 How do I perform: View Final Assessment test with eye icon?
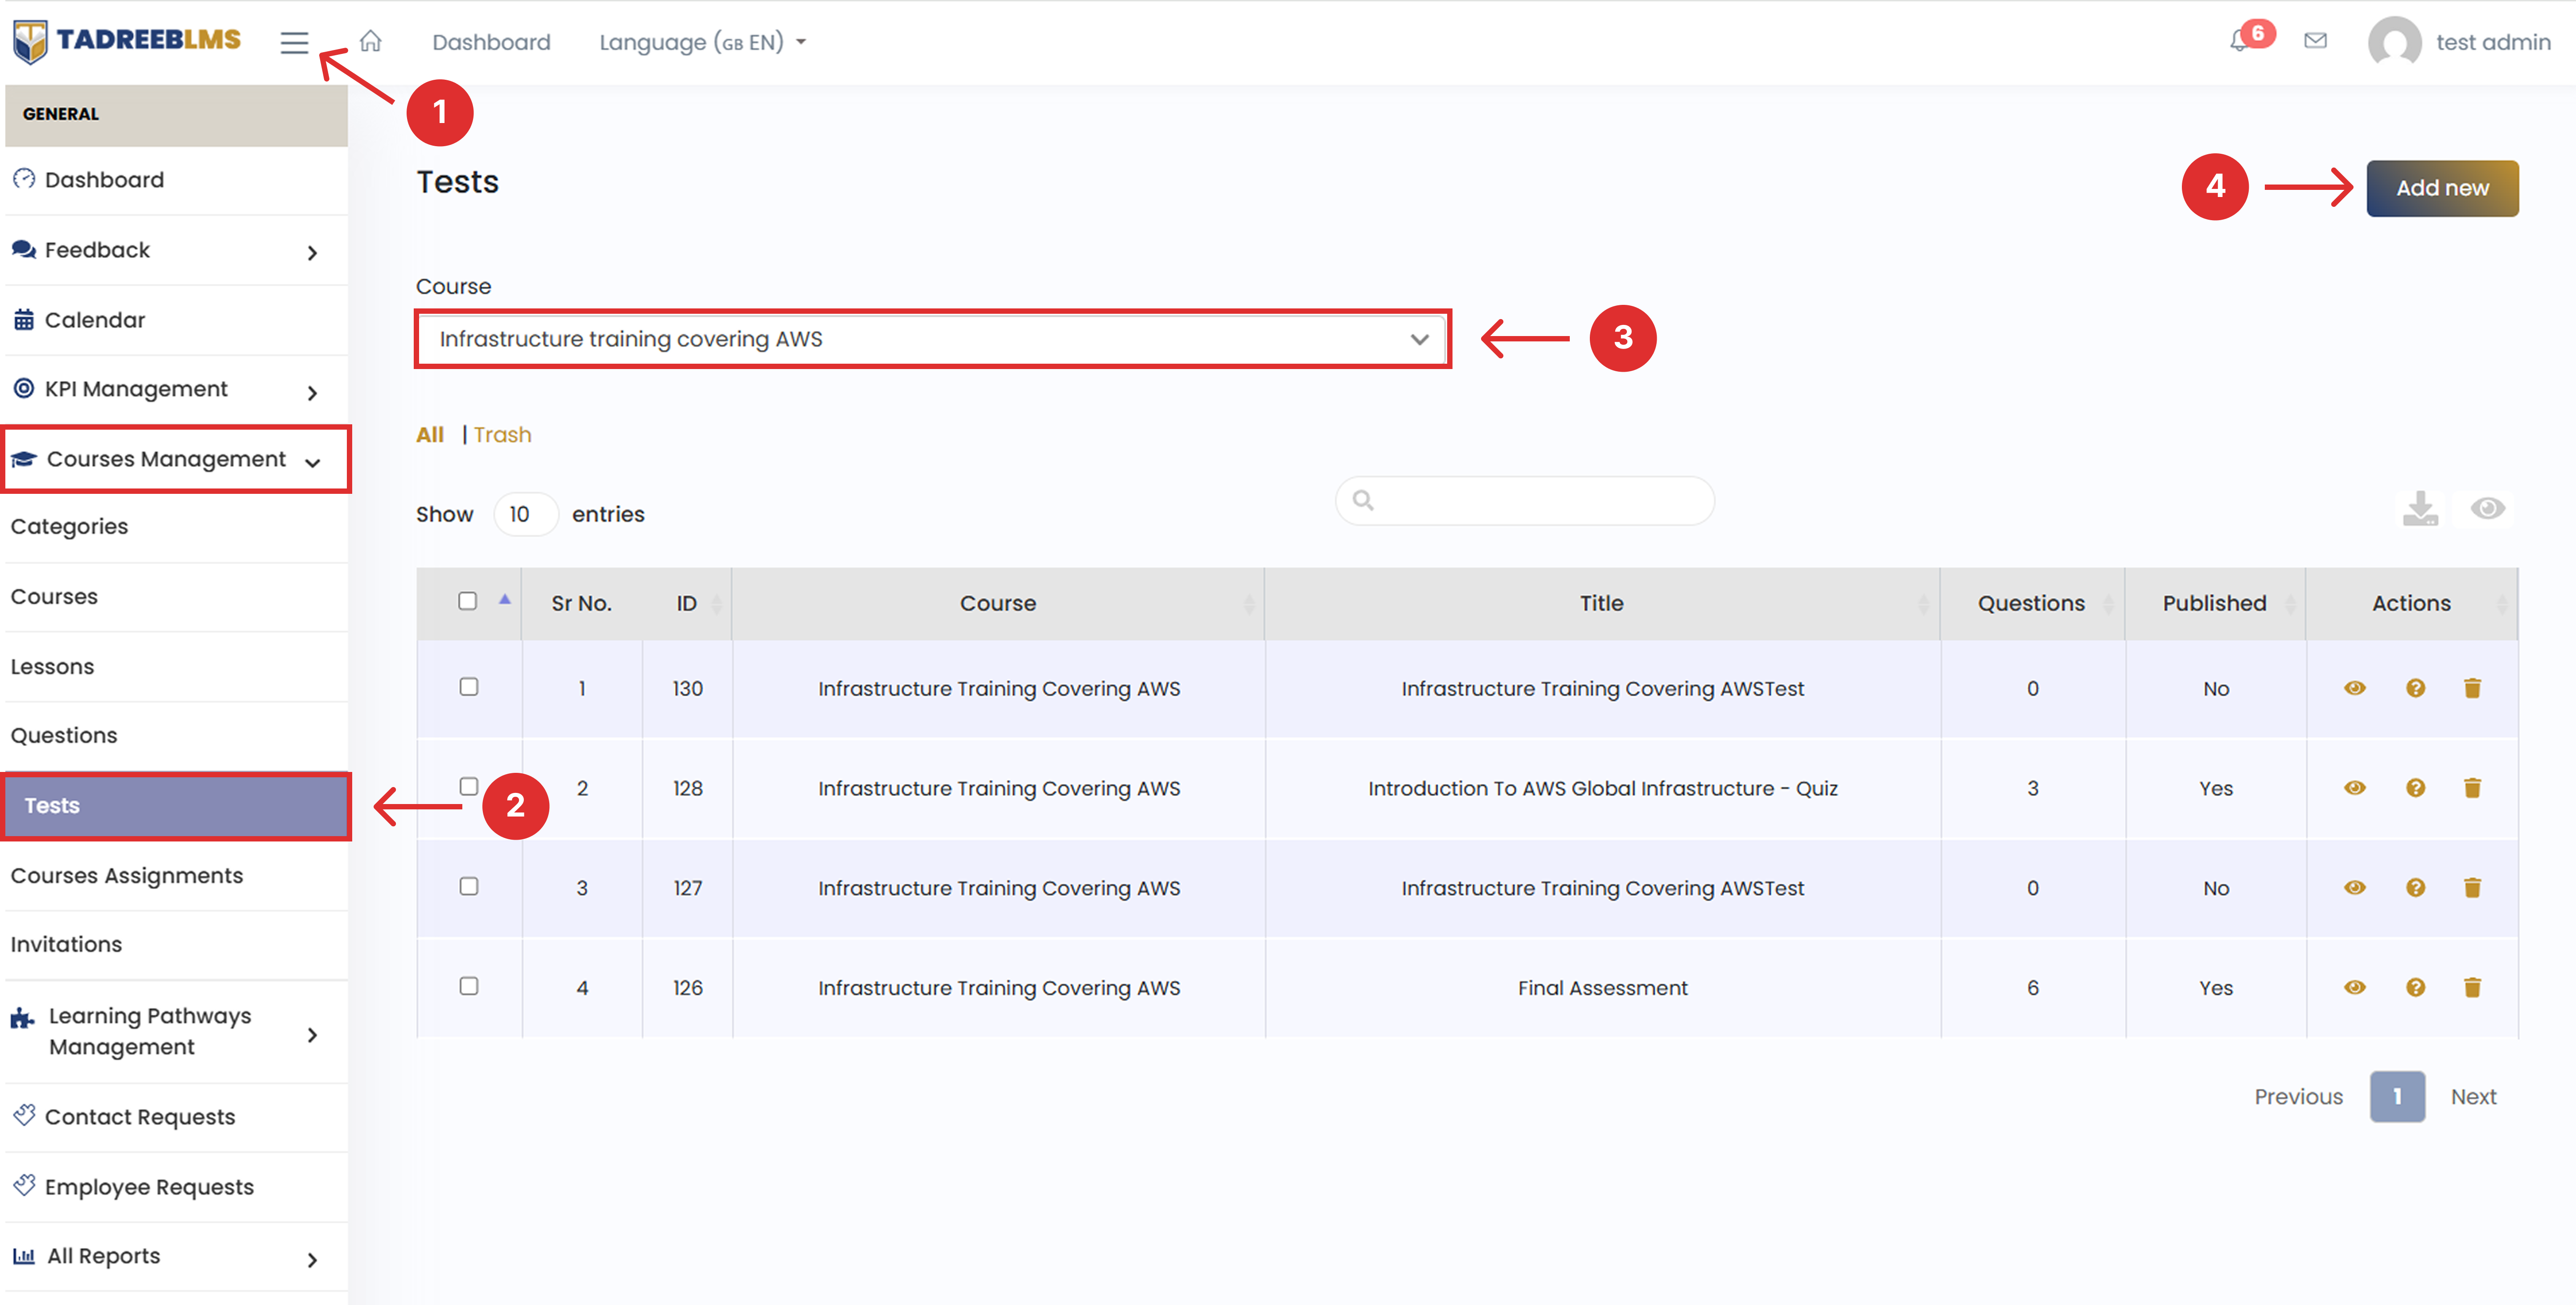(2355, 988)
